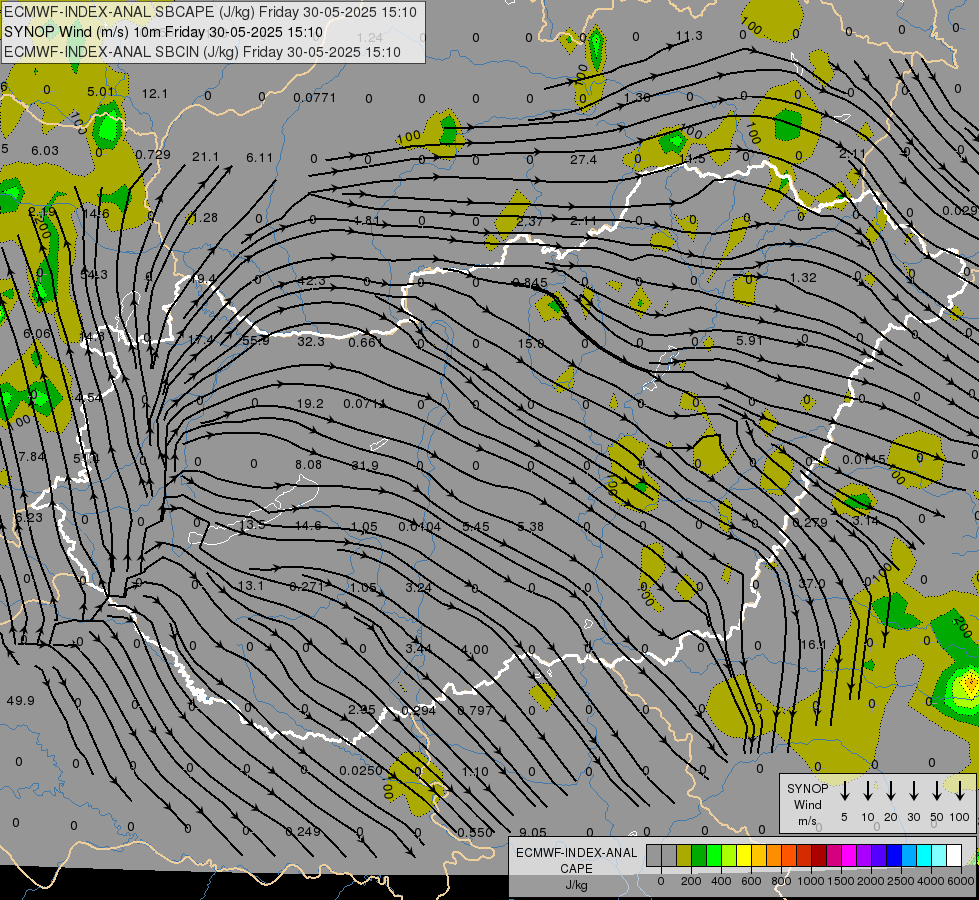Viewport: 979px width, 900px height.
Task: Click the 37.0 value on the map
Action: coord(812,583)
